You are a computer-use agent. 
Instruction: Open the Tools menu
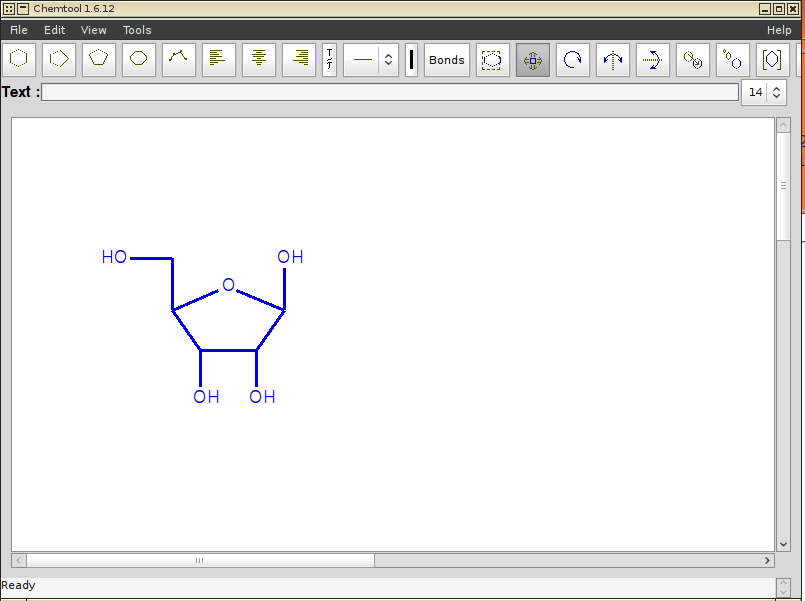[137, 30]
